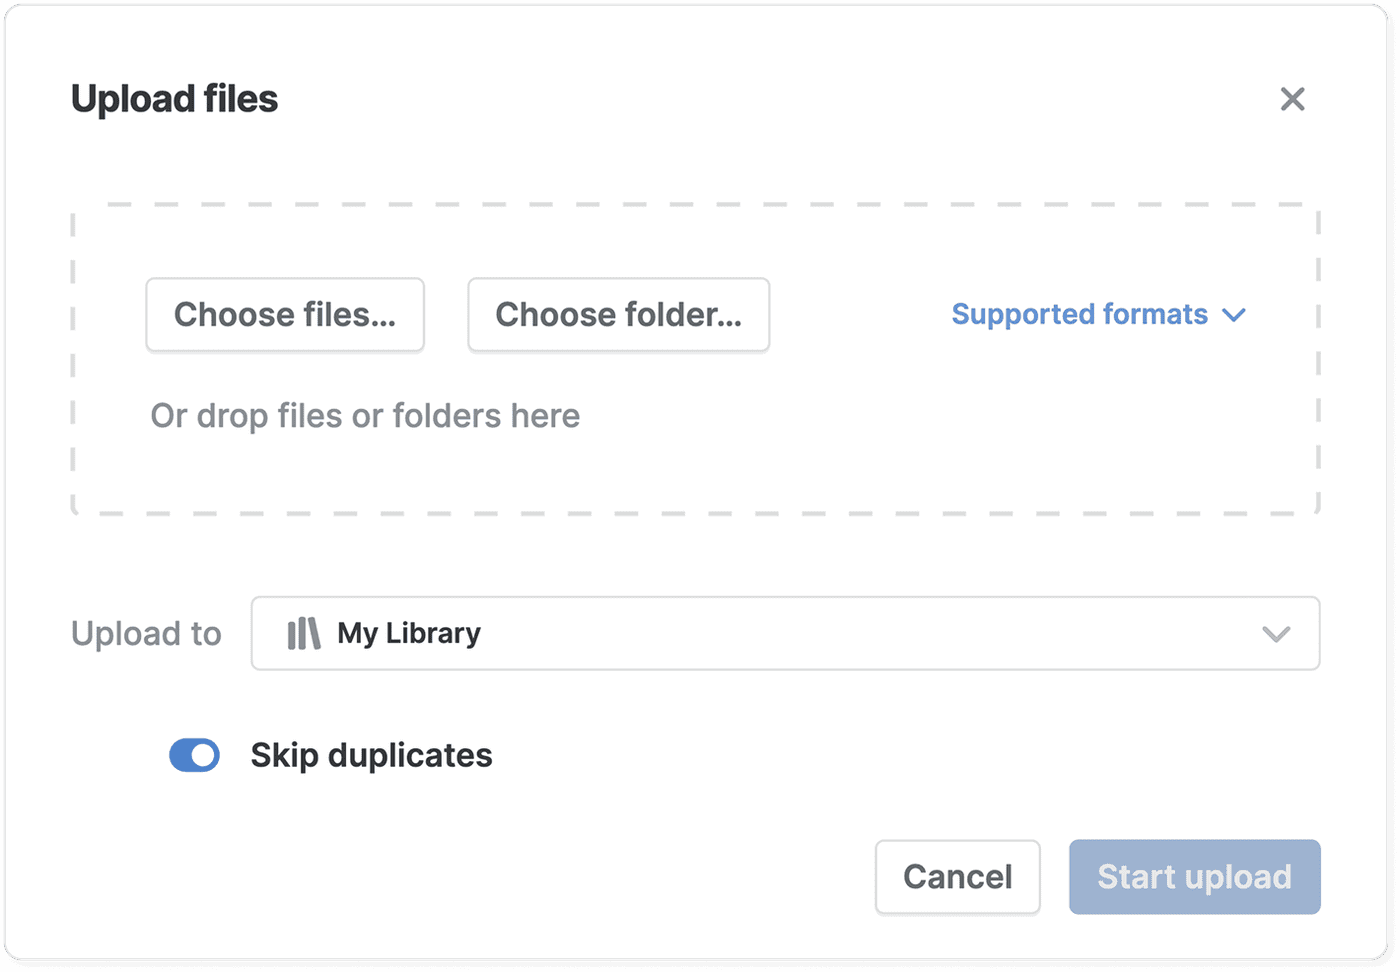Click the Start upload button
This screenshot has height=972, width=1400.
click(1194, 877)
